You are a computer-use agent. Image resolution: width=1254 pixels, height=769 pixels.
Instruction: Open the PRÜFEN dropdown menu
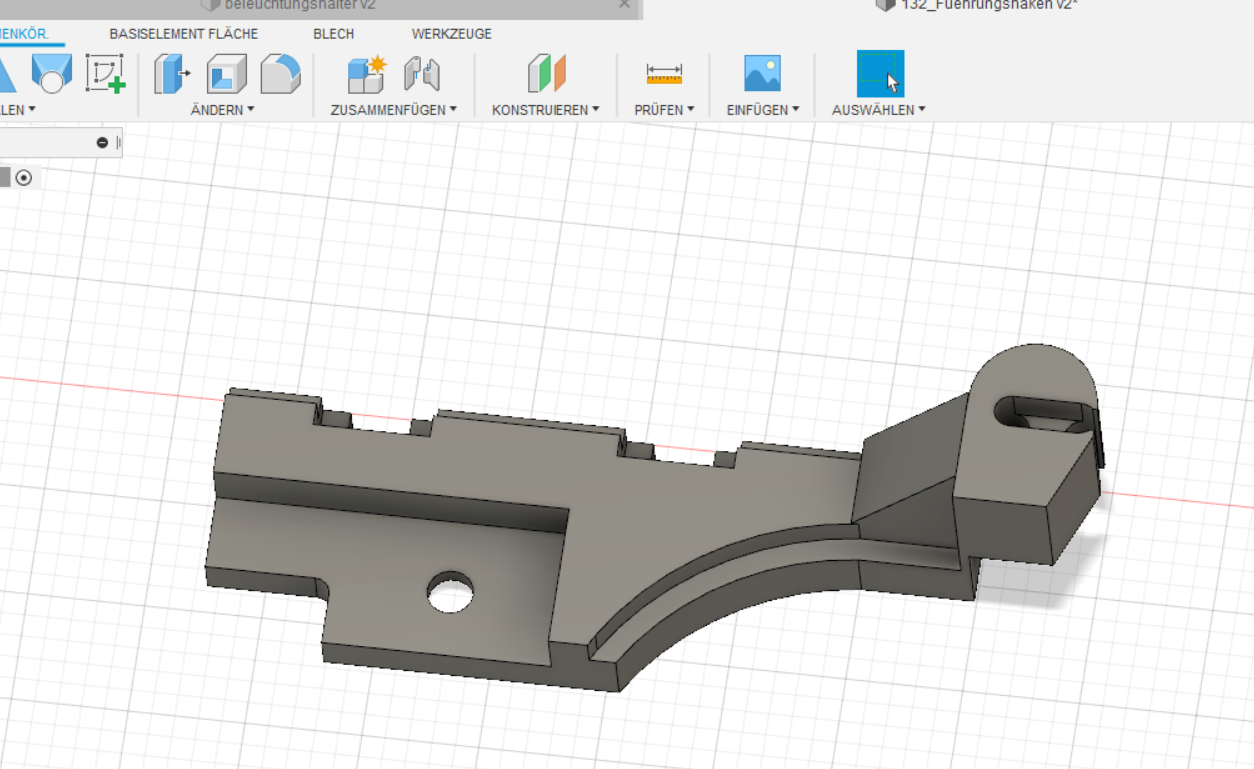(x=664, y=110)
